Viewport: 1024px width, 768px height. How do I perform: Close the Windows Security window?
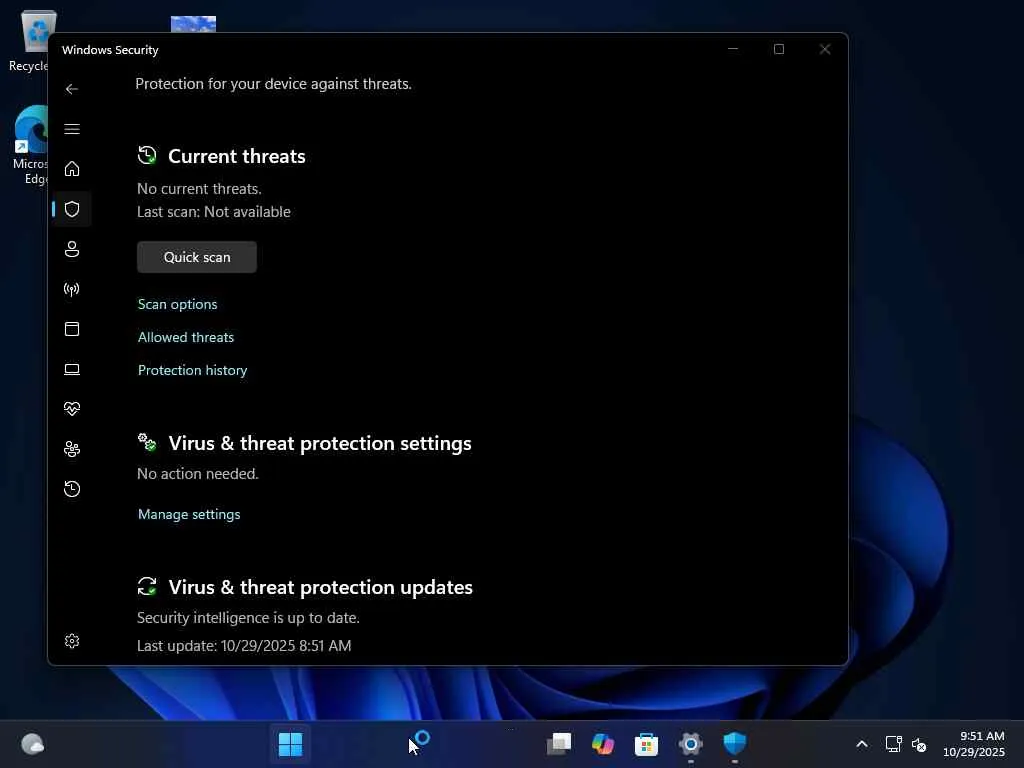click(825, 49)
